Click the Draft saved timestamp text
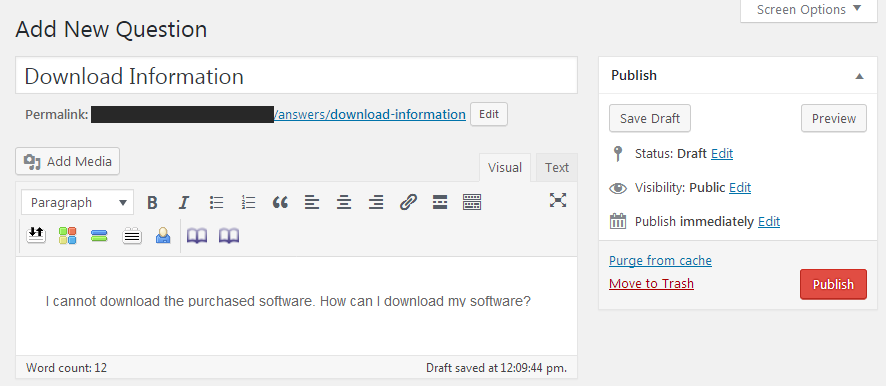Screen dimensions: 886x386 coord(496,368)
